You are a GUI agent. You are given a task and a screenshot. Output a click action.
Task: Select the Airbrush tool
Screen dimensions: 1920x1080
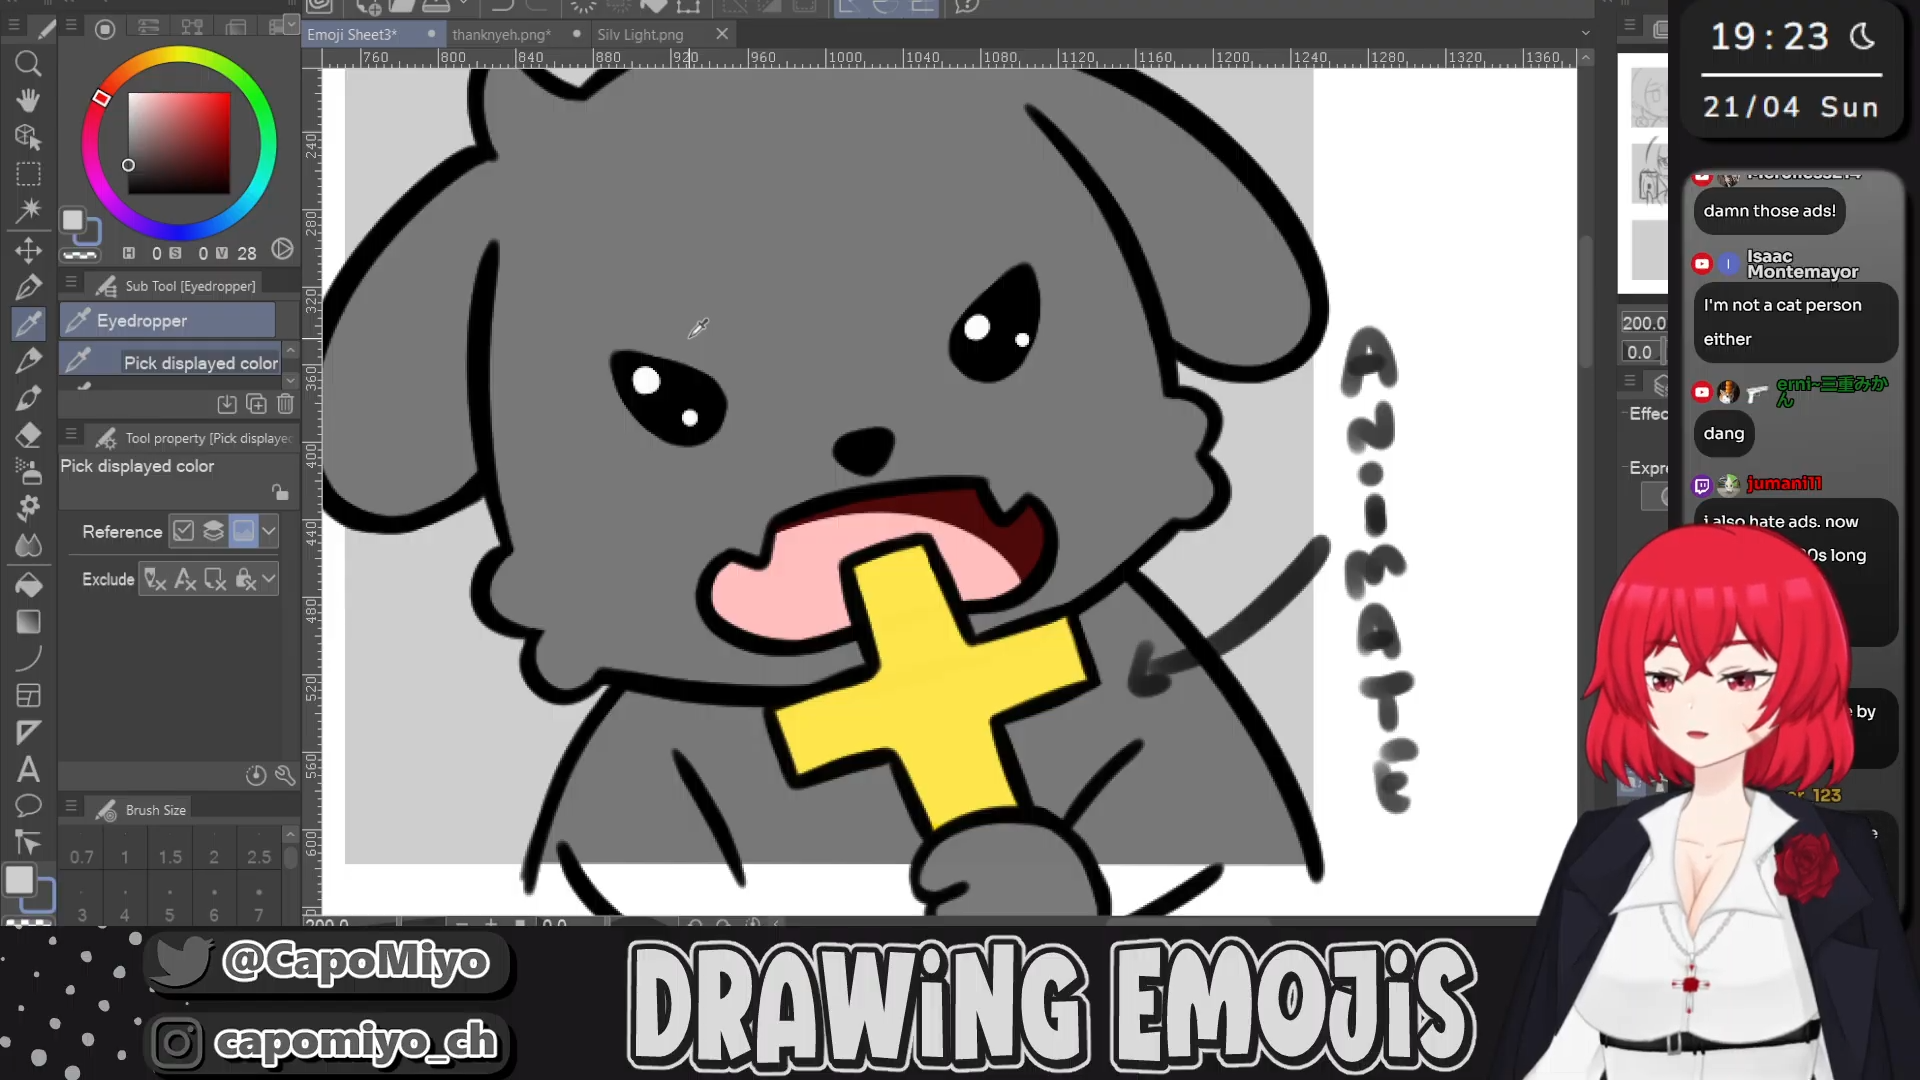[x=28, y=471]
